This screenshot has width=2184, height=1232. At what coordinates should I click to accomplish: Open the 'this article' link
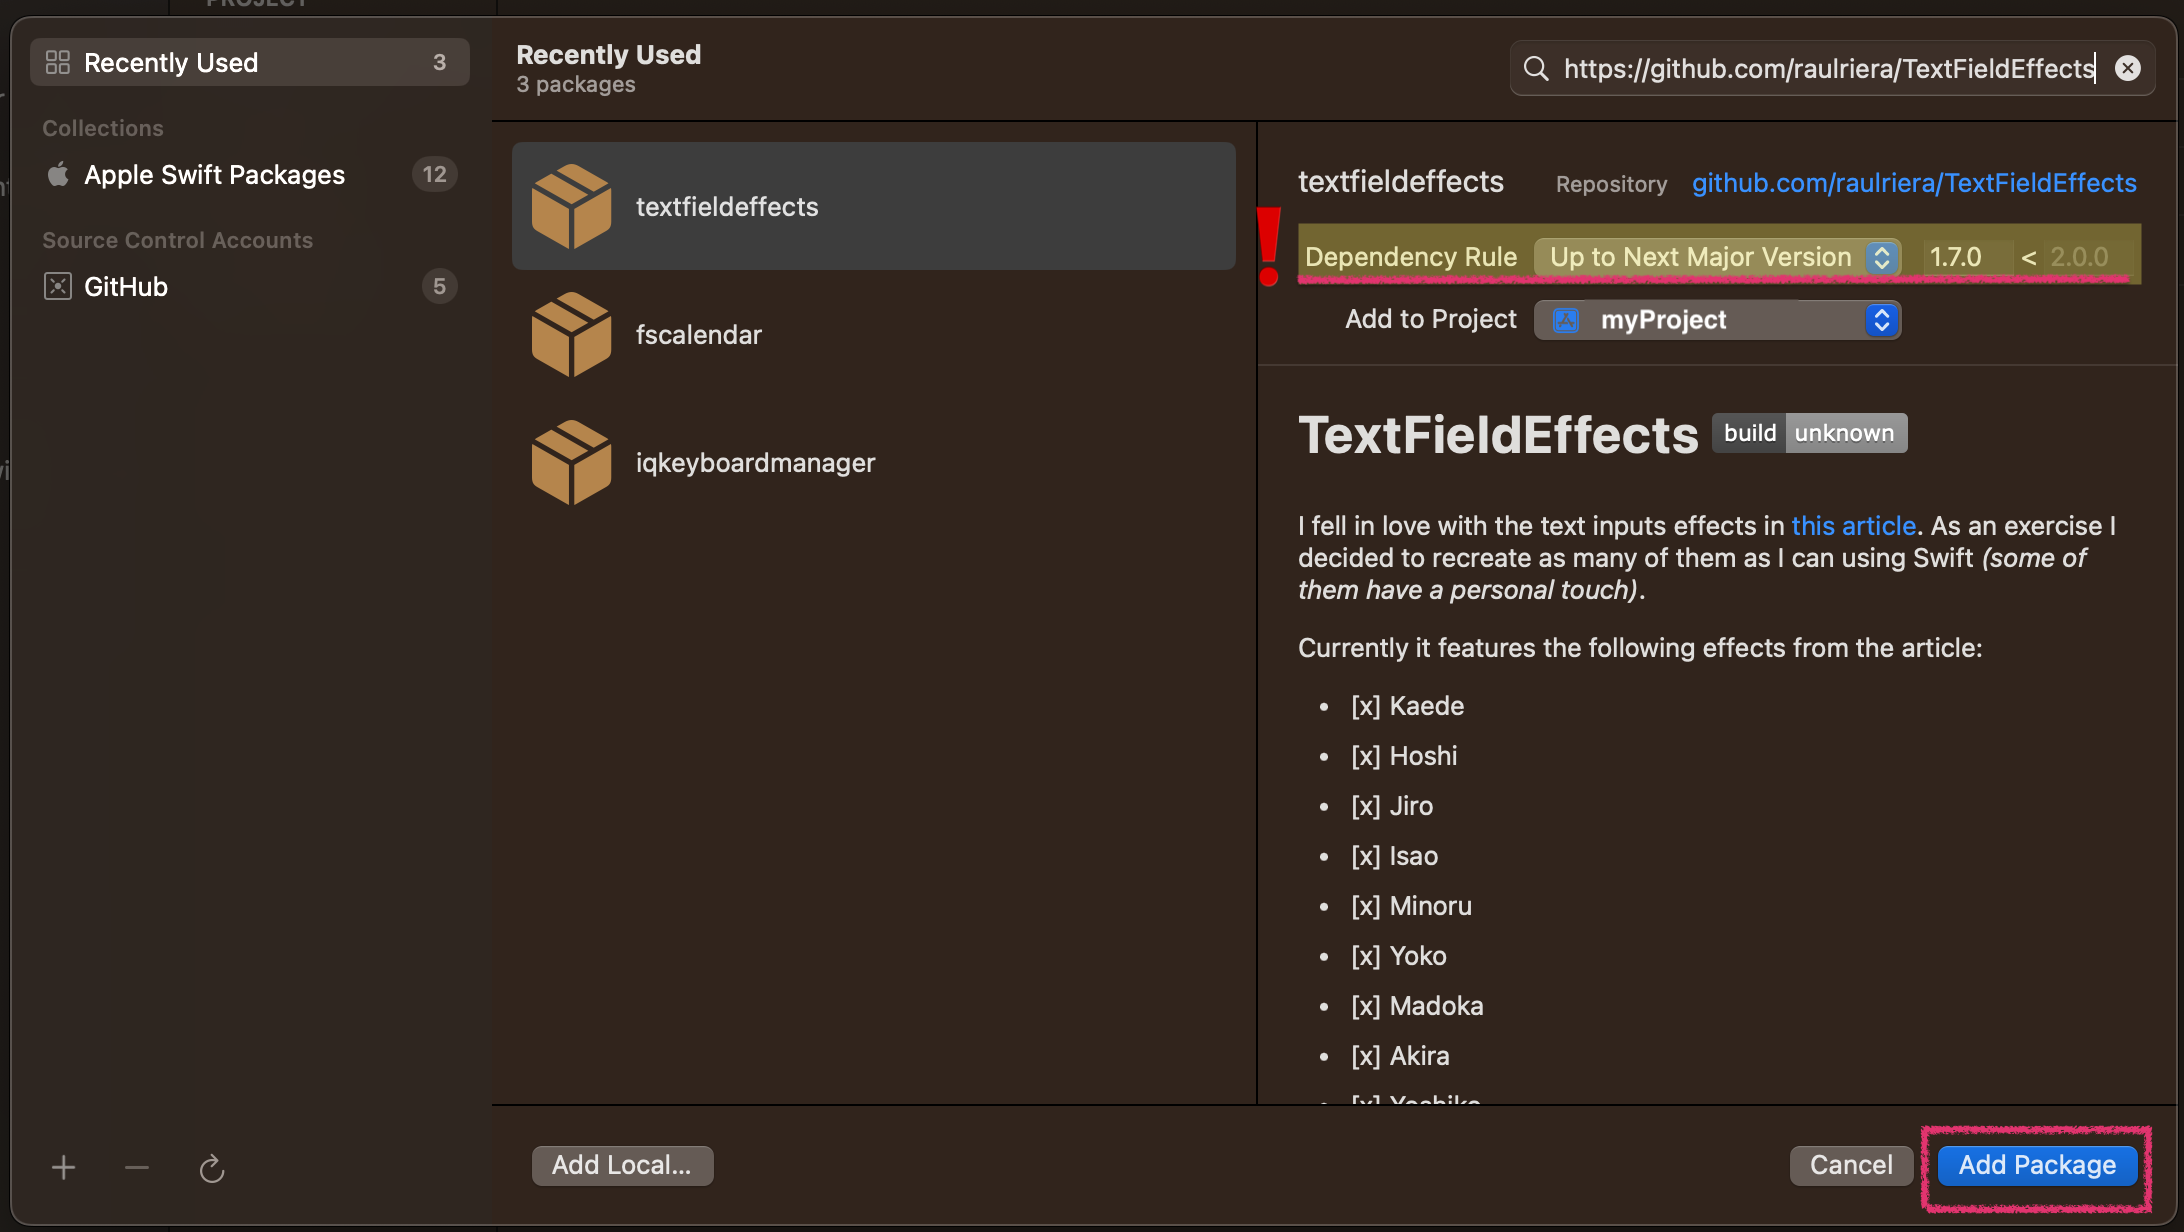(1853, 526)
